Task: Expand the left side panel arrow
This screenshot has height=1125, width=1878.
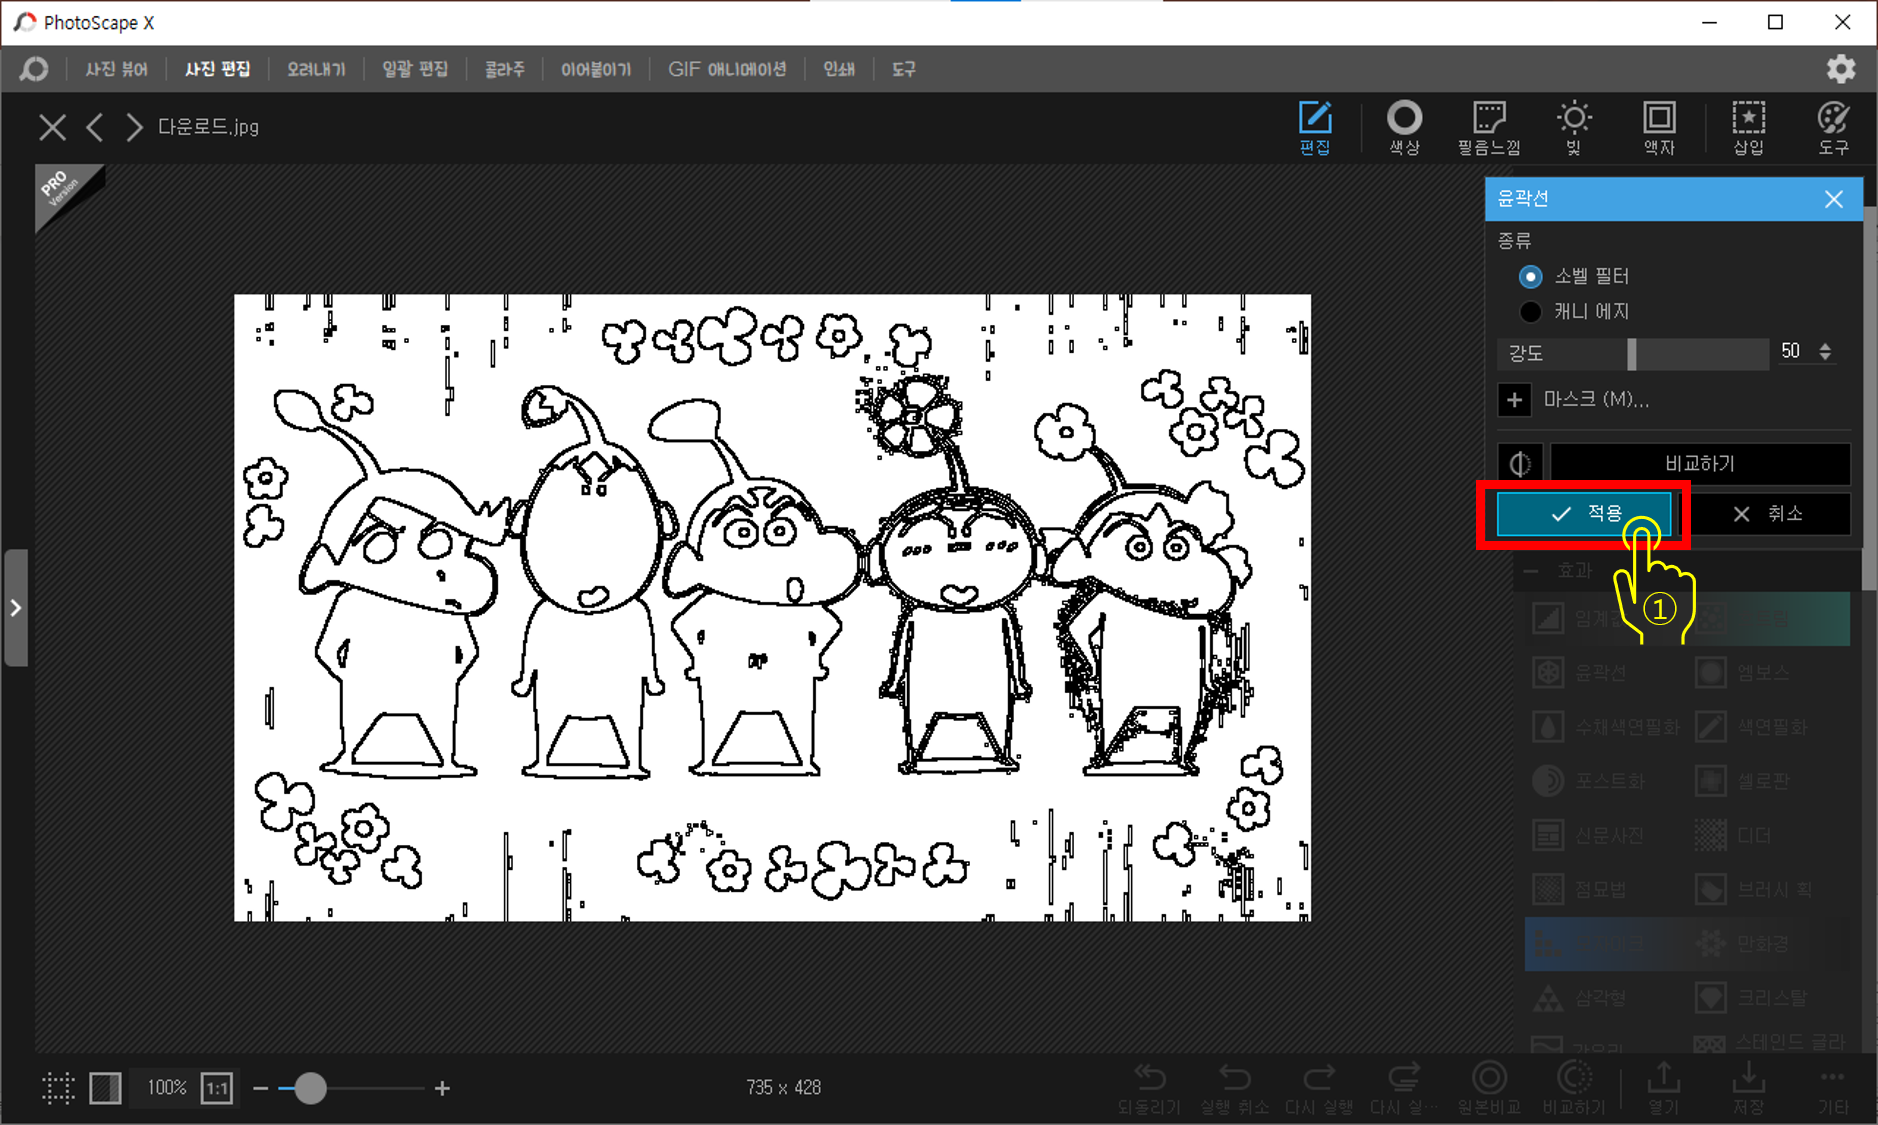Action: point(15,607)
